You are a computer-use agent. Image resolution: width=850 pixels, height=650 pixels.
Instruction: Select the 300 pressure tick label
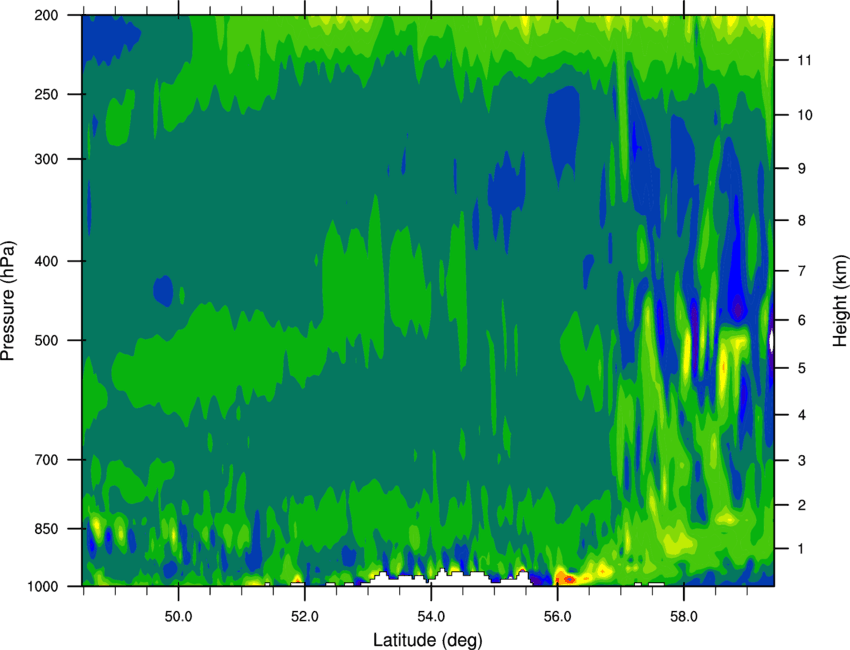click(46, 159)
